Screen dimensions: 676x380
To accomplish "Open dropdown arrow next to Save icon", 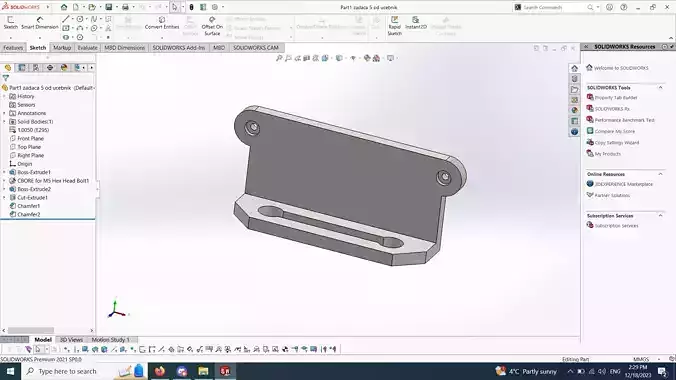I will [x=116, y=7].
